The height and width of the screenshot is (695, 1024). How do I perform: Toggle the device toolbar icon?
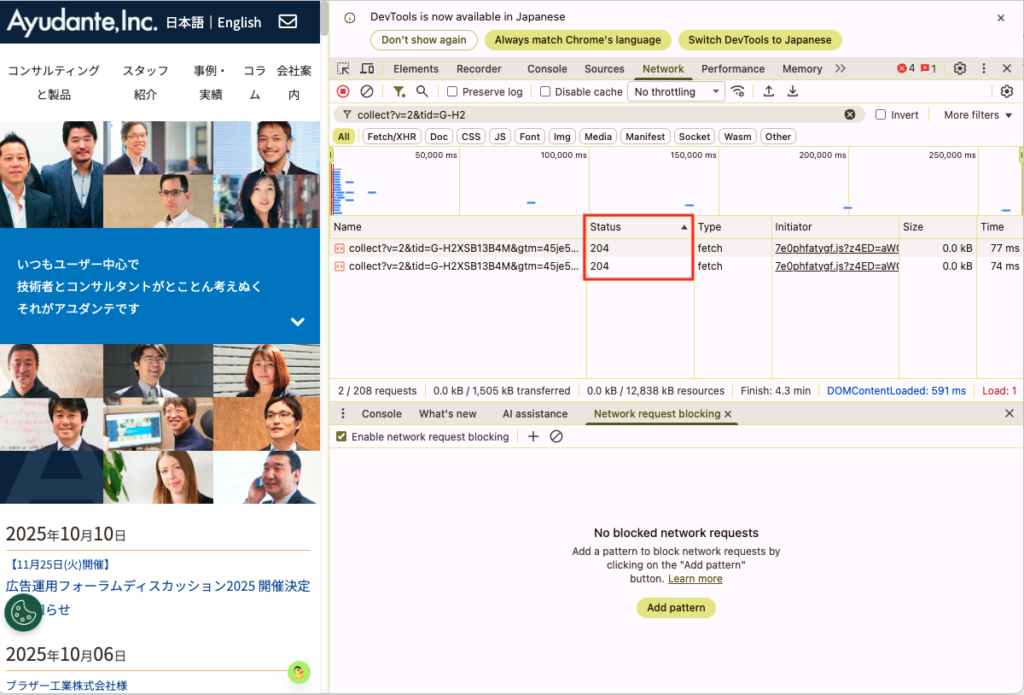(x=367, y=69)
